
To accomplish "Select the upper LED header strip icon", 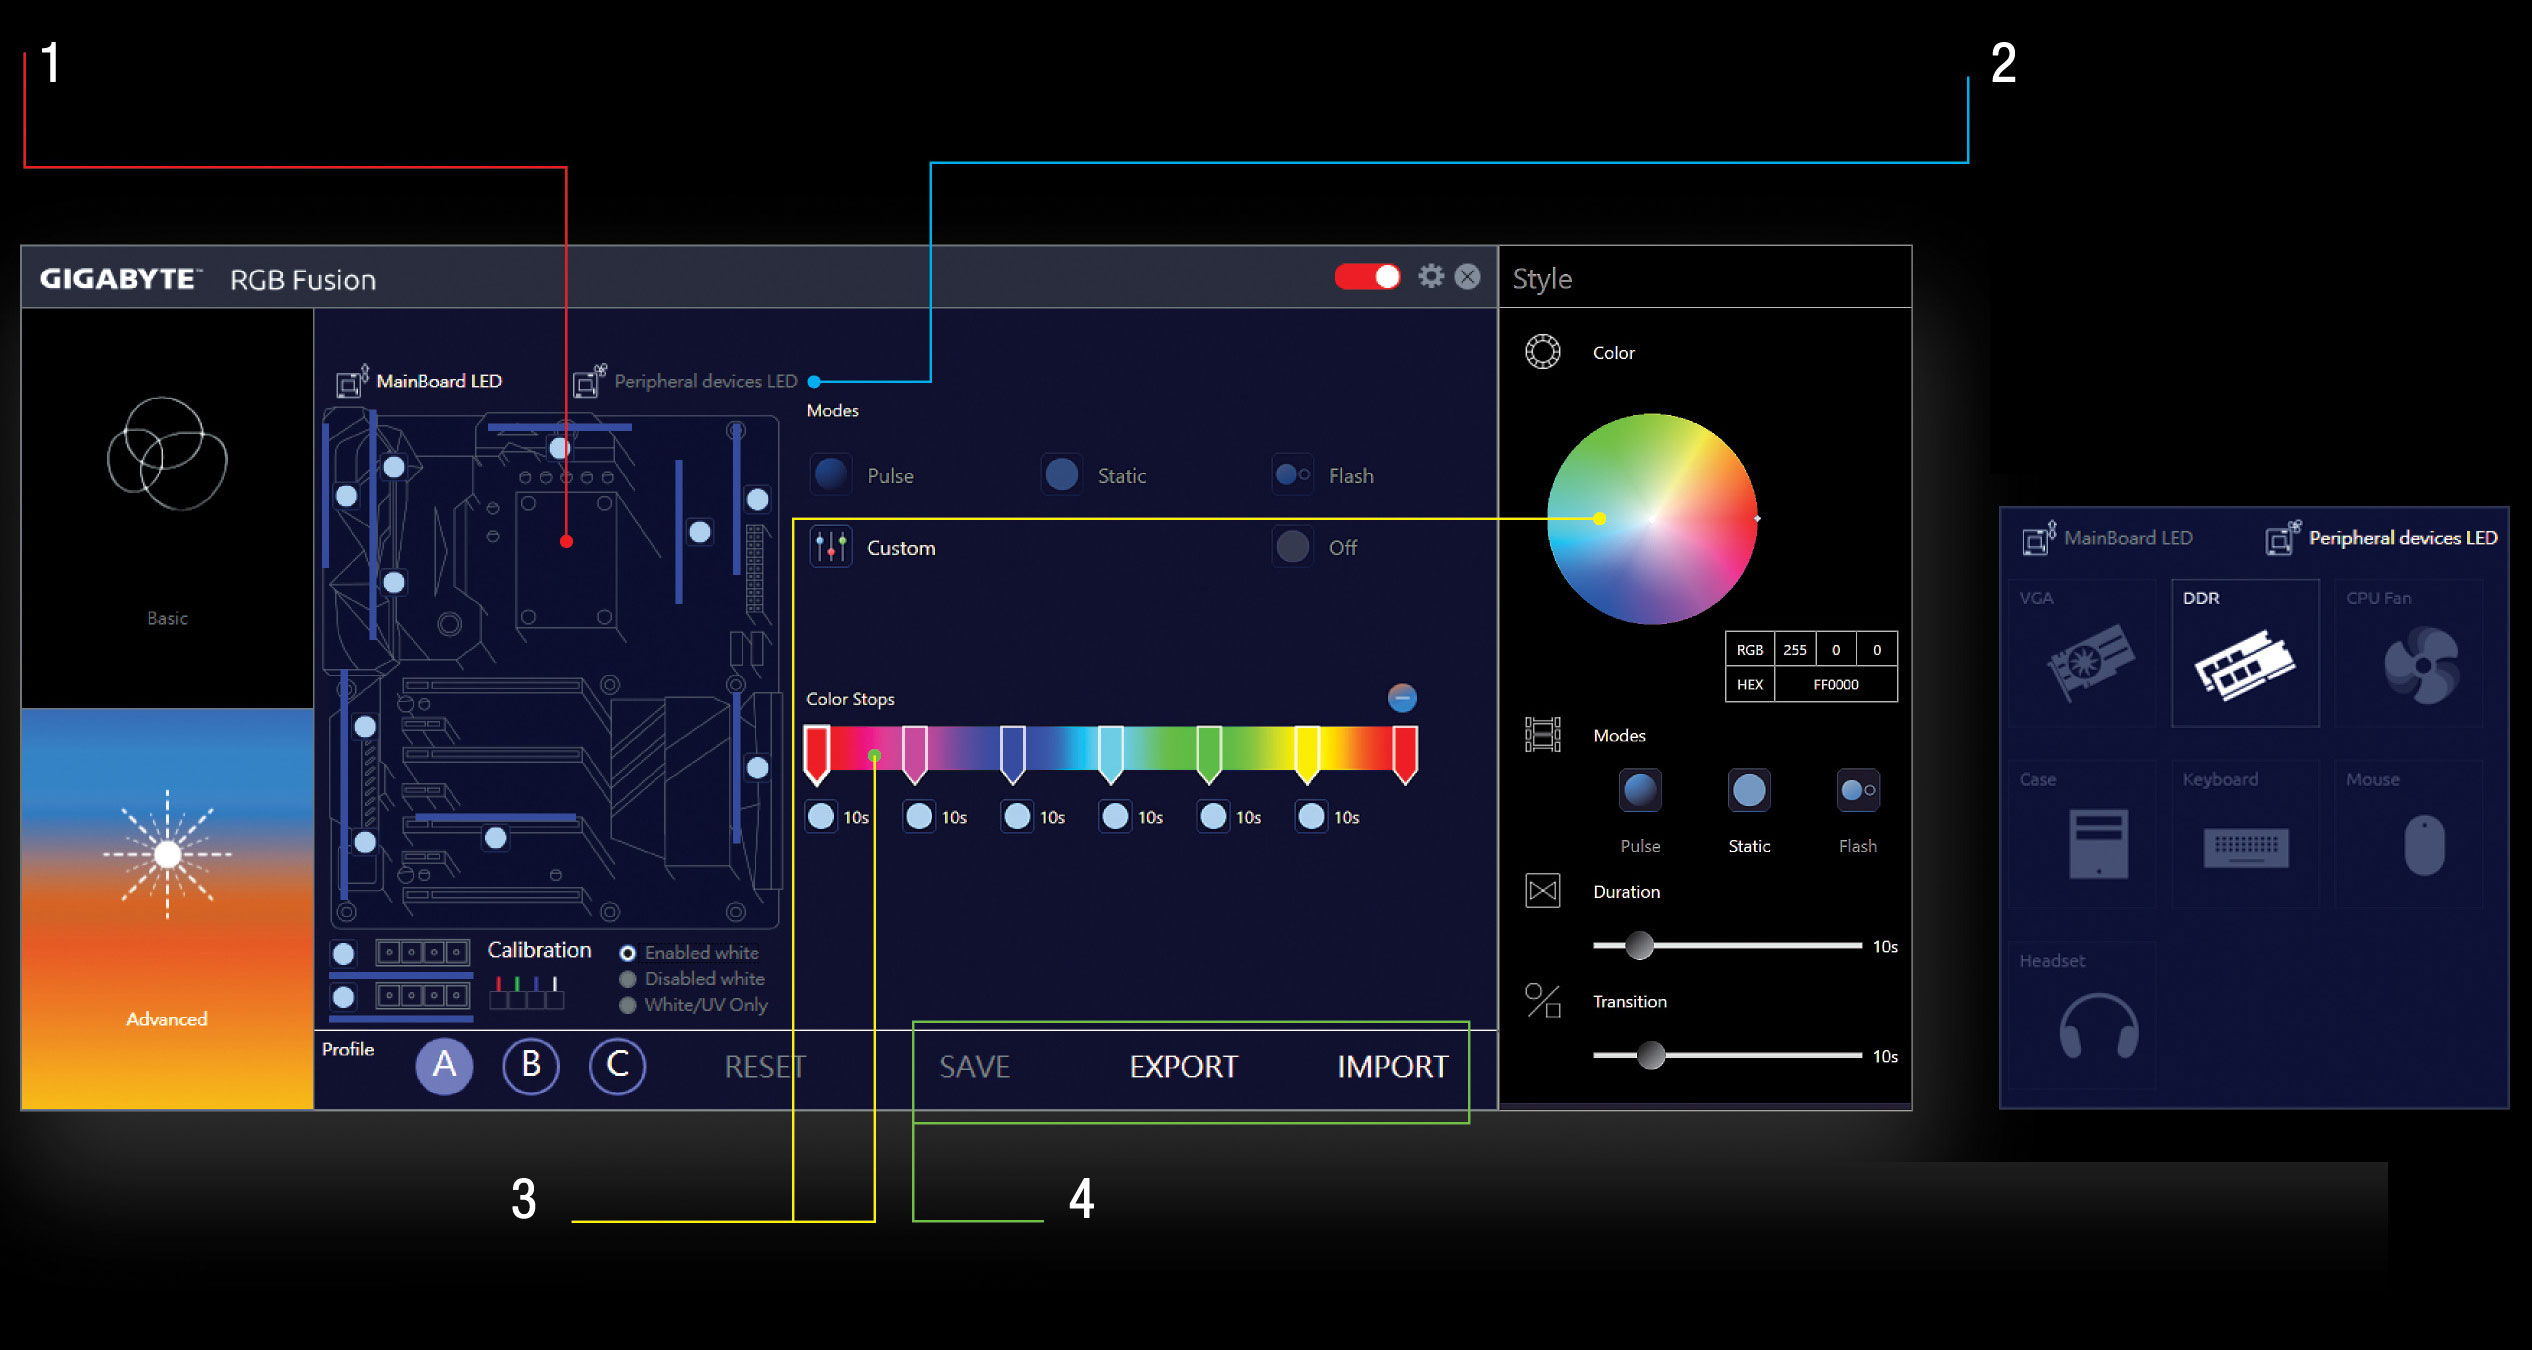I will (x=422, y=952).
